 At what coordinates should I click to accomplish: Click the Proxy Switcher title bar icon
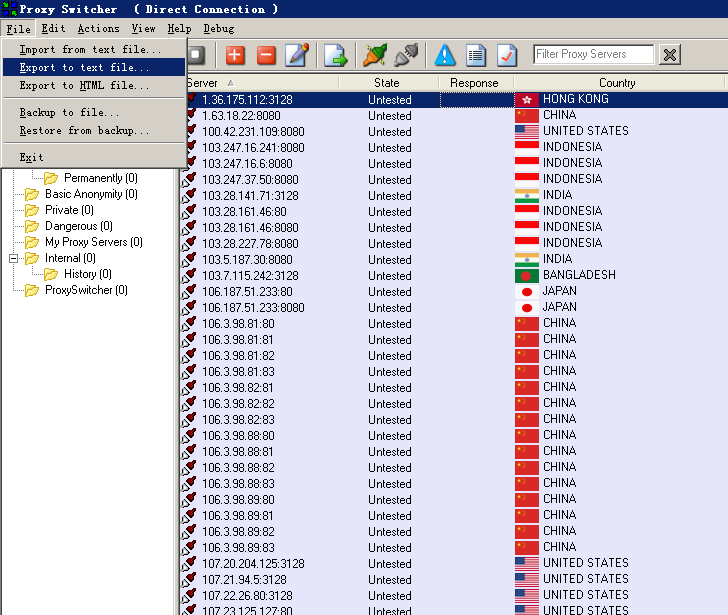10,9
